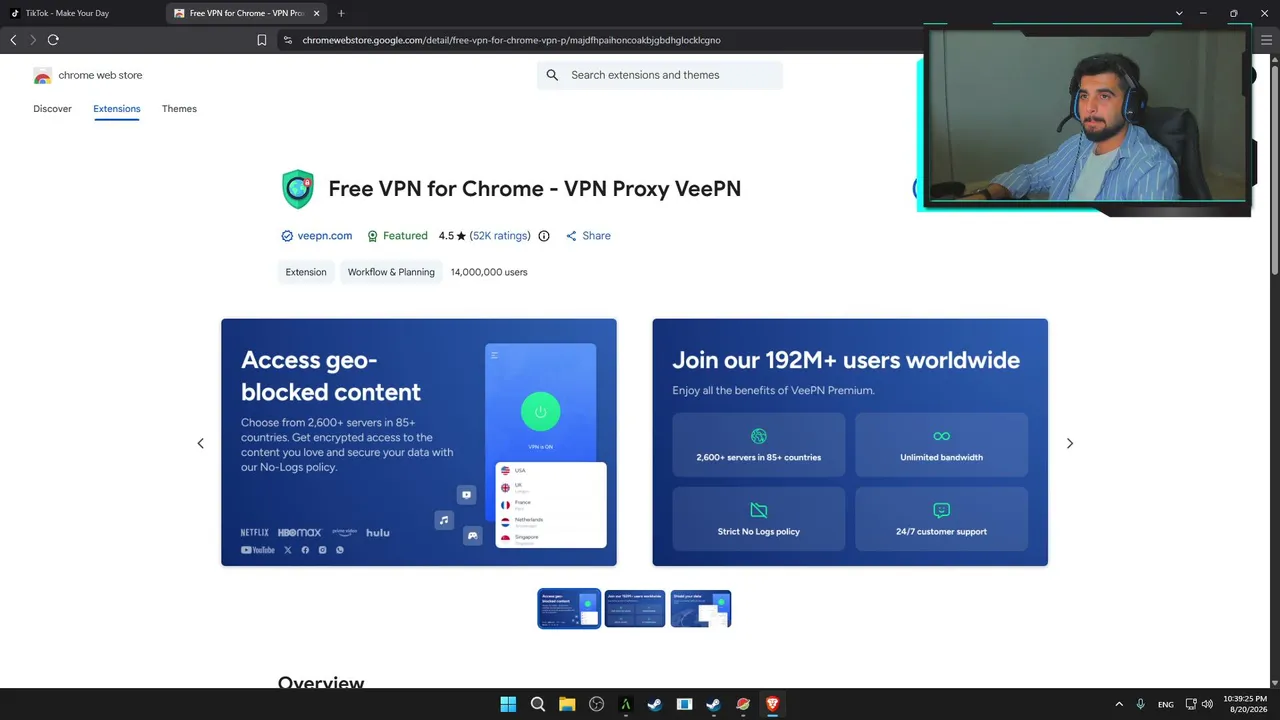This screenshot has width=1280, height=720.
Task: Click the search magnifier icon
Action: click(552, 75)
